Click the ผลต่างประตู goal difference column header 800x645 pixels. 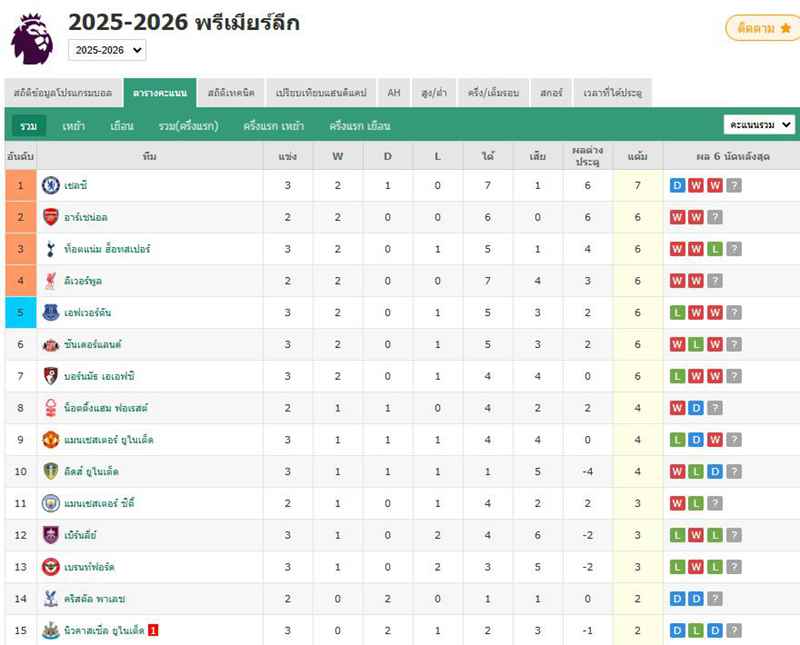(x=587, y=156)
